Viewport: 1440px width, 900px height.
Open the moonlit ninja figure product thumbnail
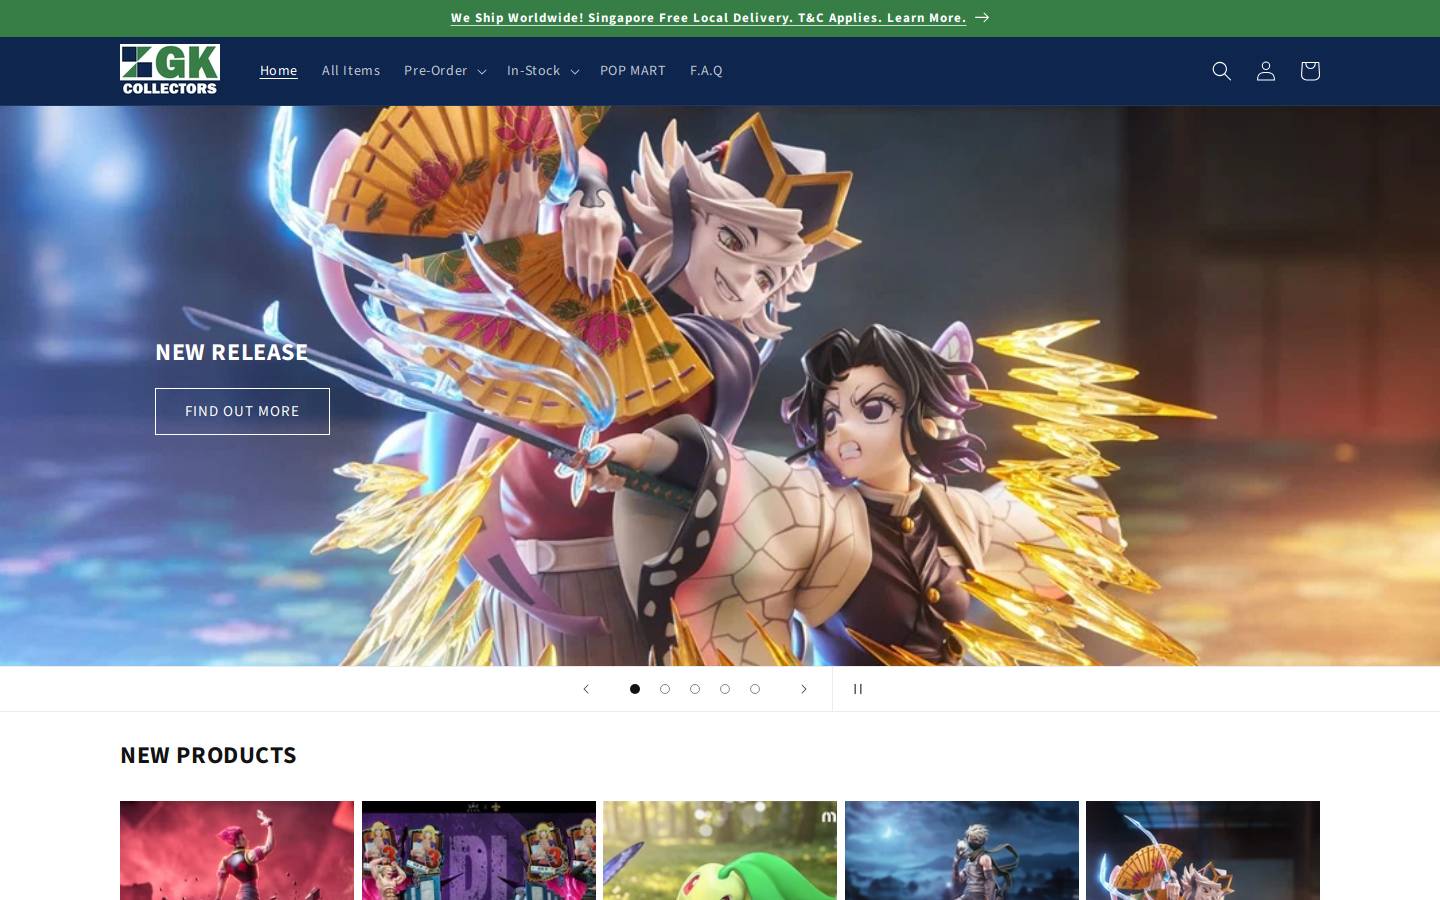962,850
